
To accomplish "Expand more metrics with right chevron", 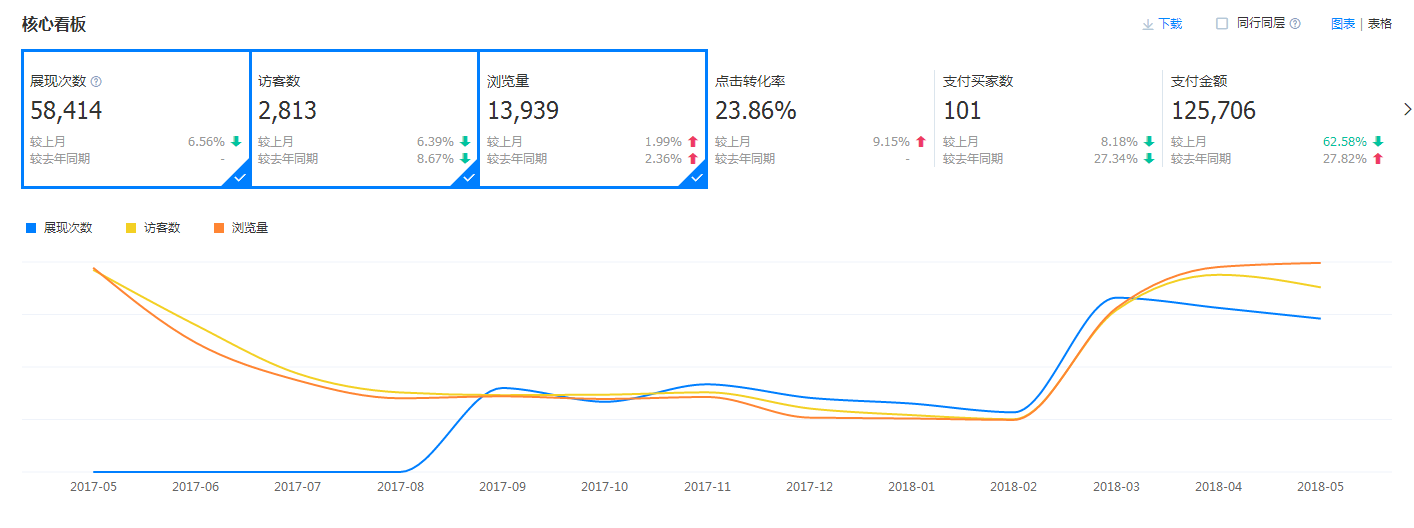I will coord(1408,109).
